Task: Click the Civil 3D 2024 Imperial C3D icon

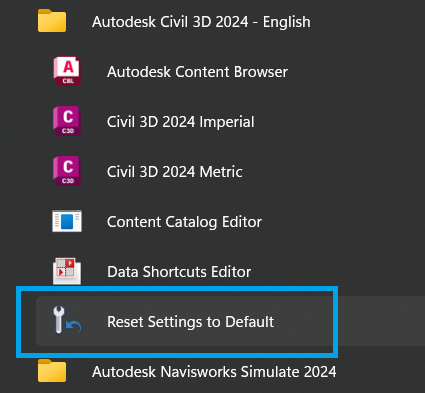Action: coord(67,121)
